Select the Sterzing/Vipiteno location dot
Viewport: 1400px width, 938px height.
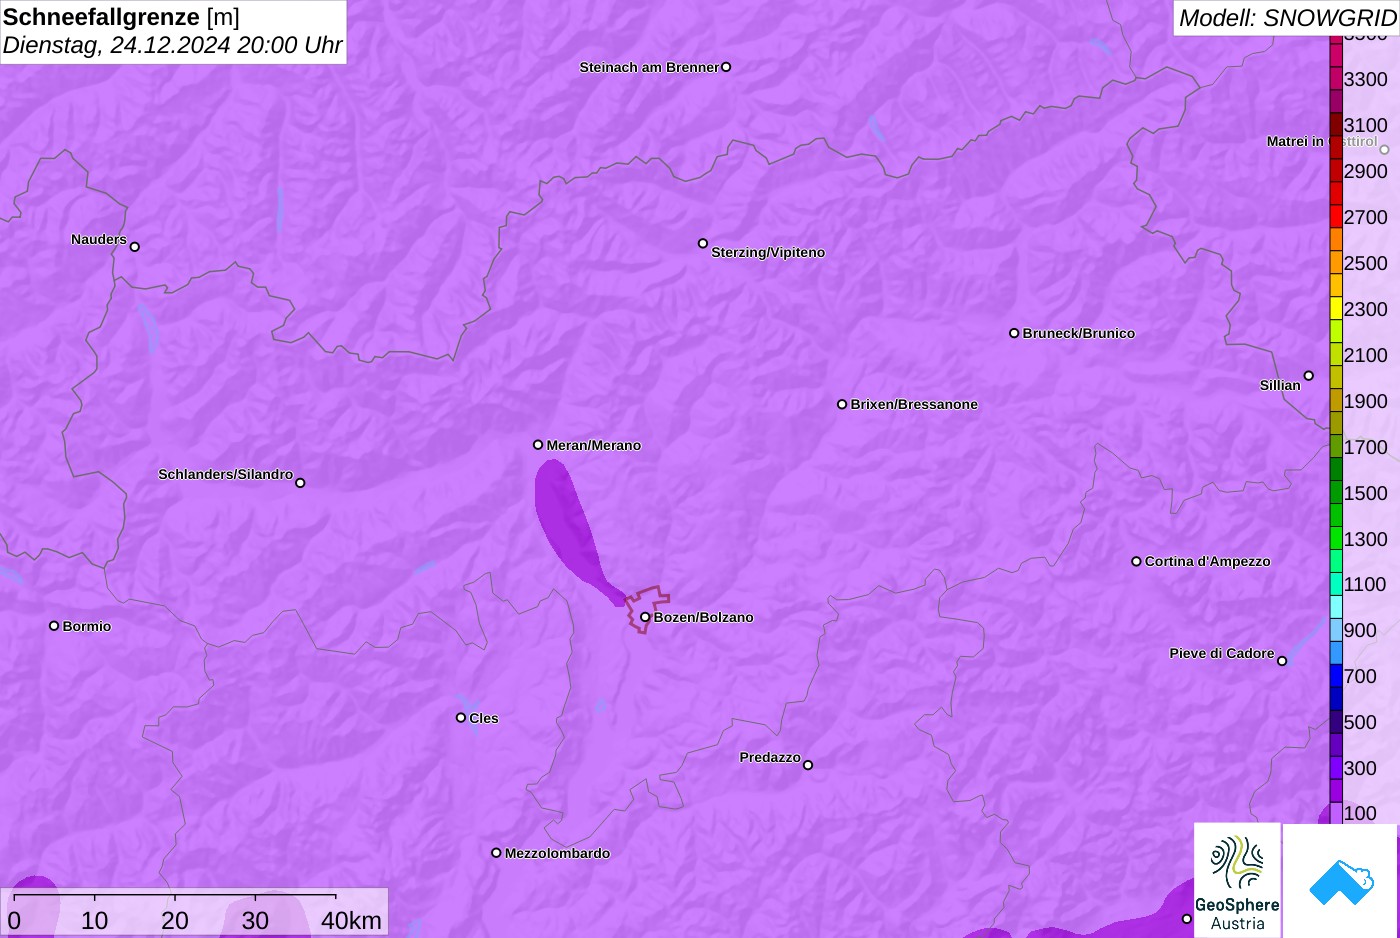(703, 243)
